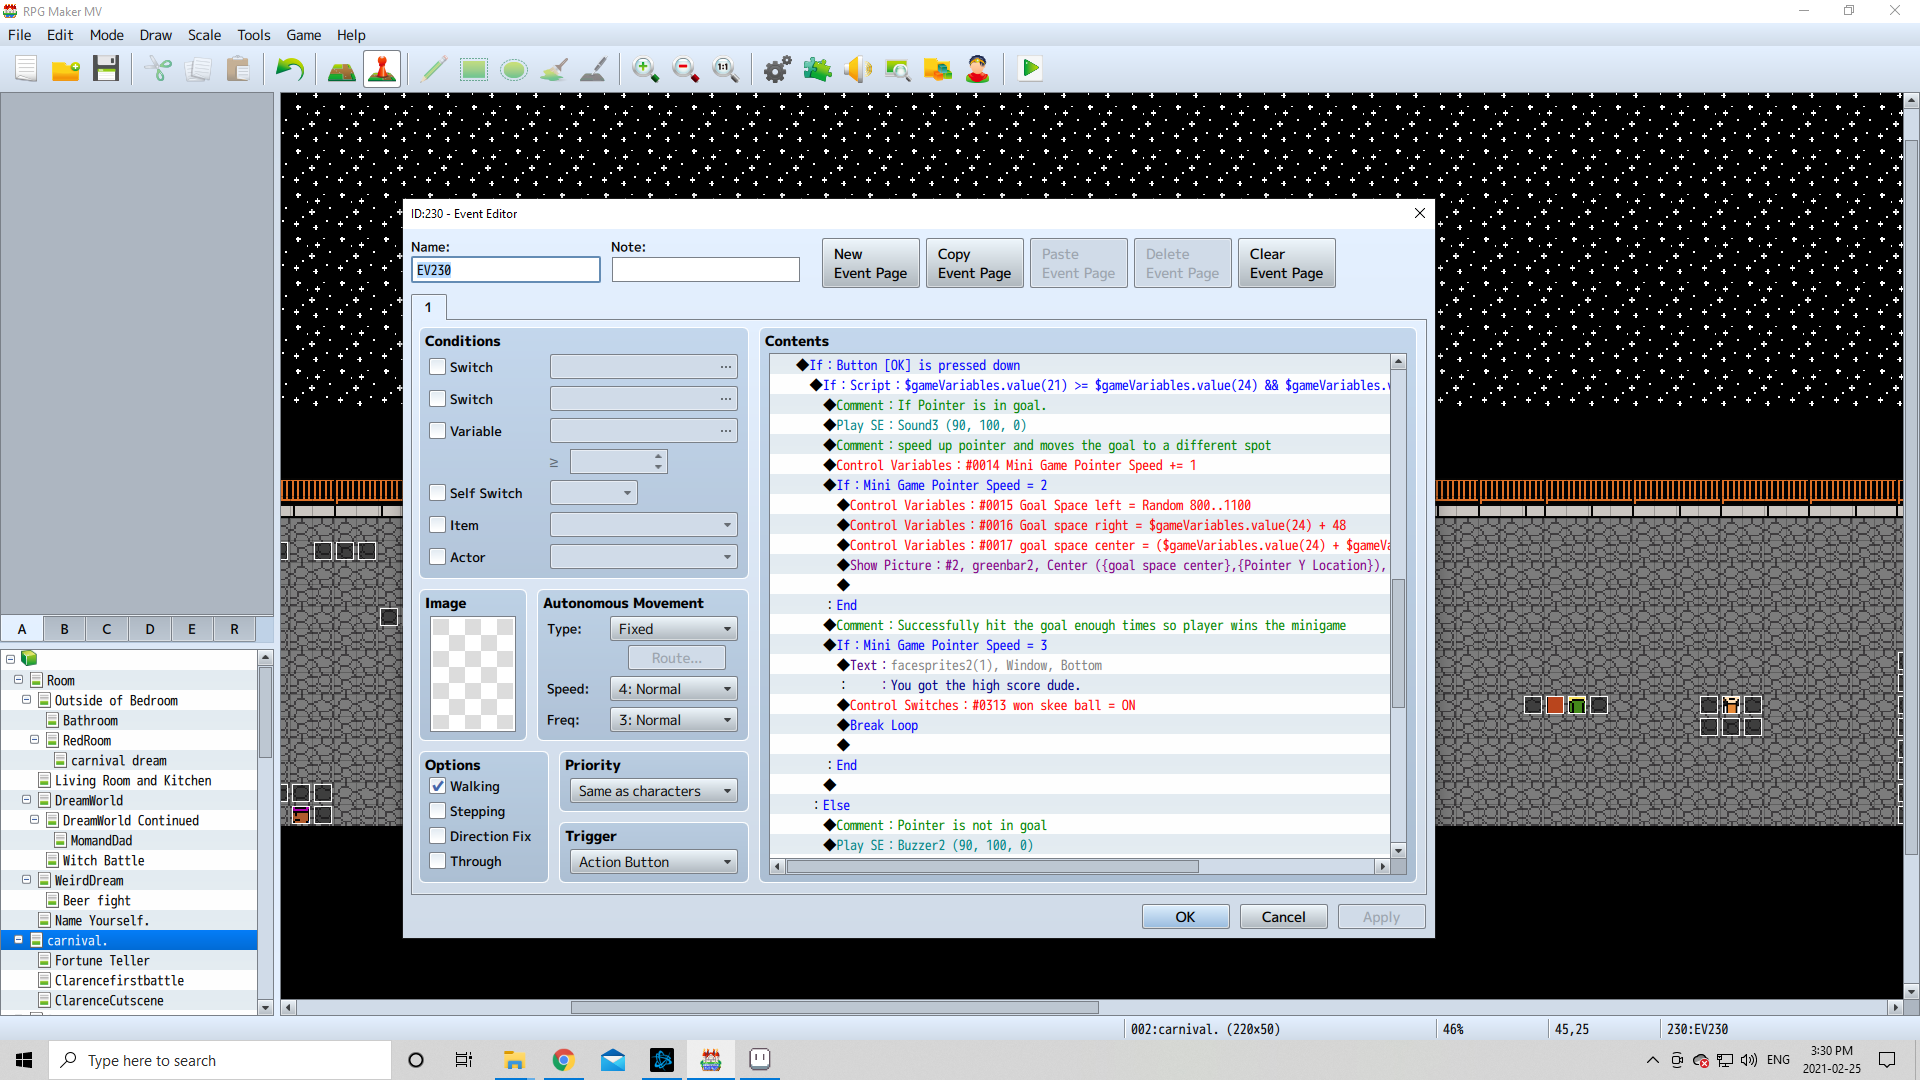
Task: Open the Self Switch dropdown
Action: click(594, 493)
